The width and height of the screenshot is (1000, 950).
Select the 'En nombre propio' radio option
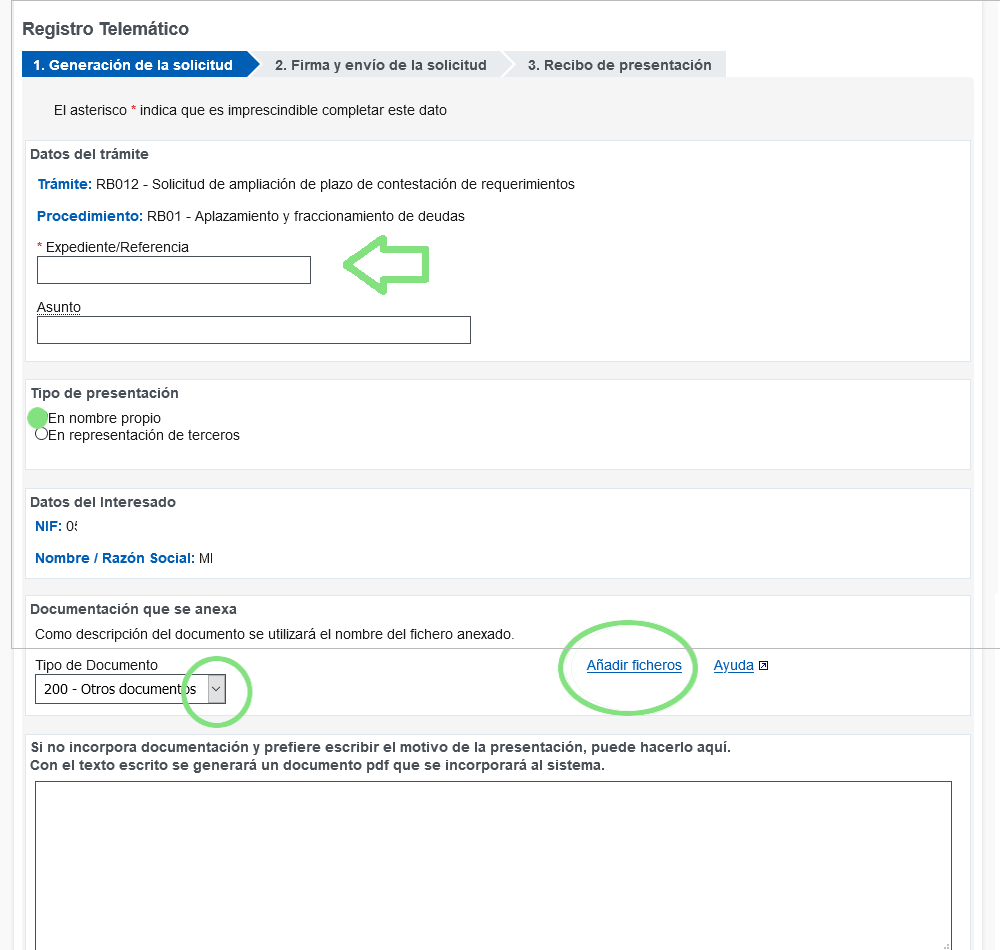pos(39,418)
